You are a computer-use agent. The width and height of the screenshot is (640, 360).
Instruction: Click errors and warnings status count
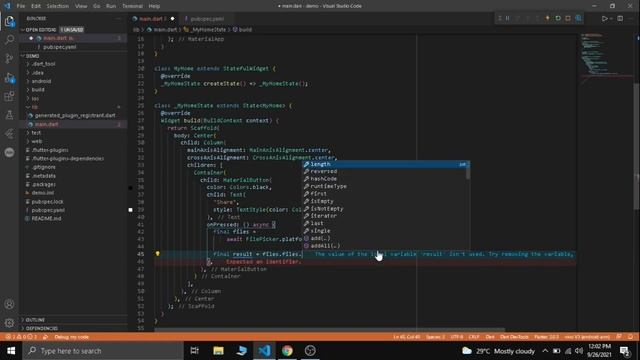pos(21,337)
